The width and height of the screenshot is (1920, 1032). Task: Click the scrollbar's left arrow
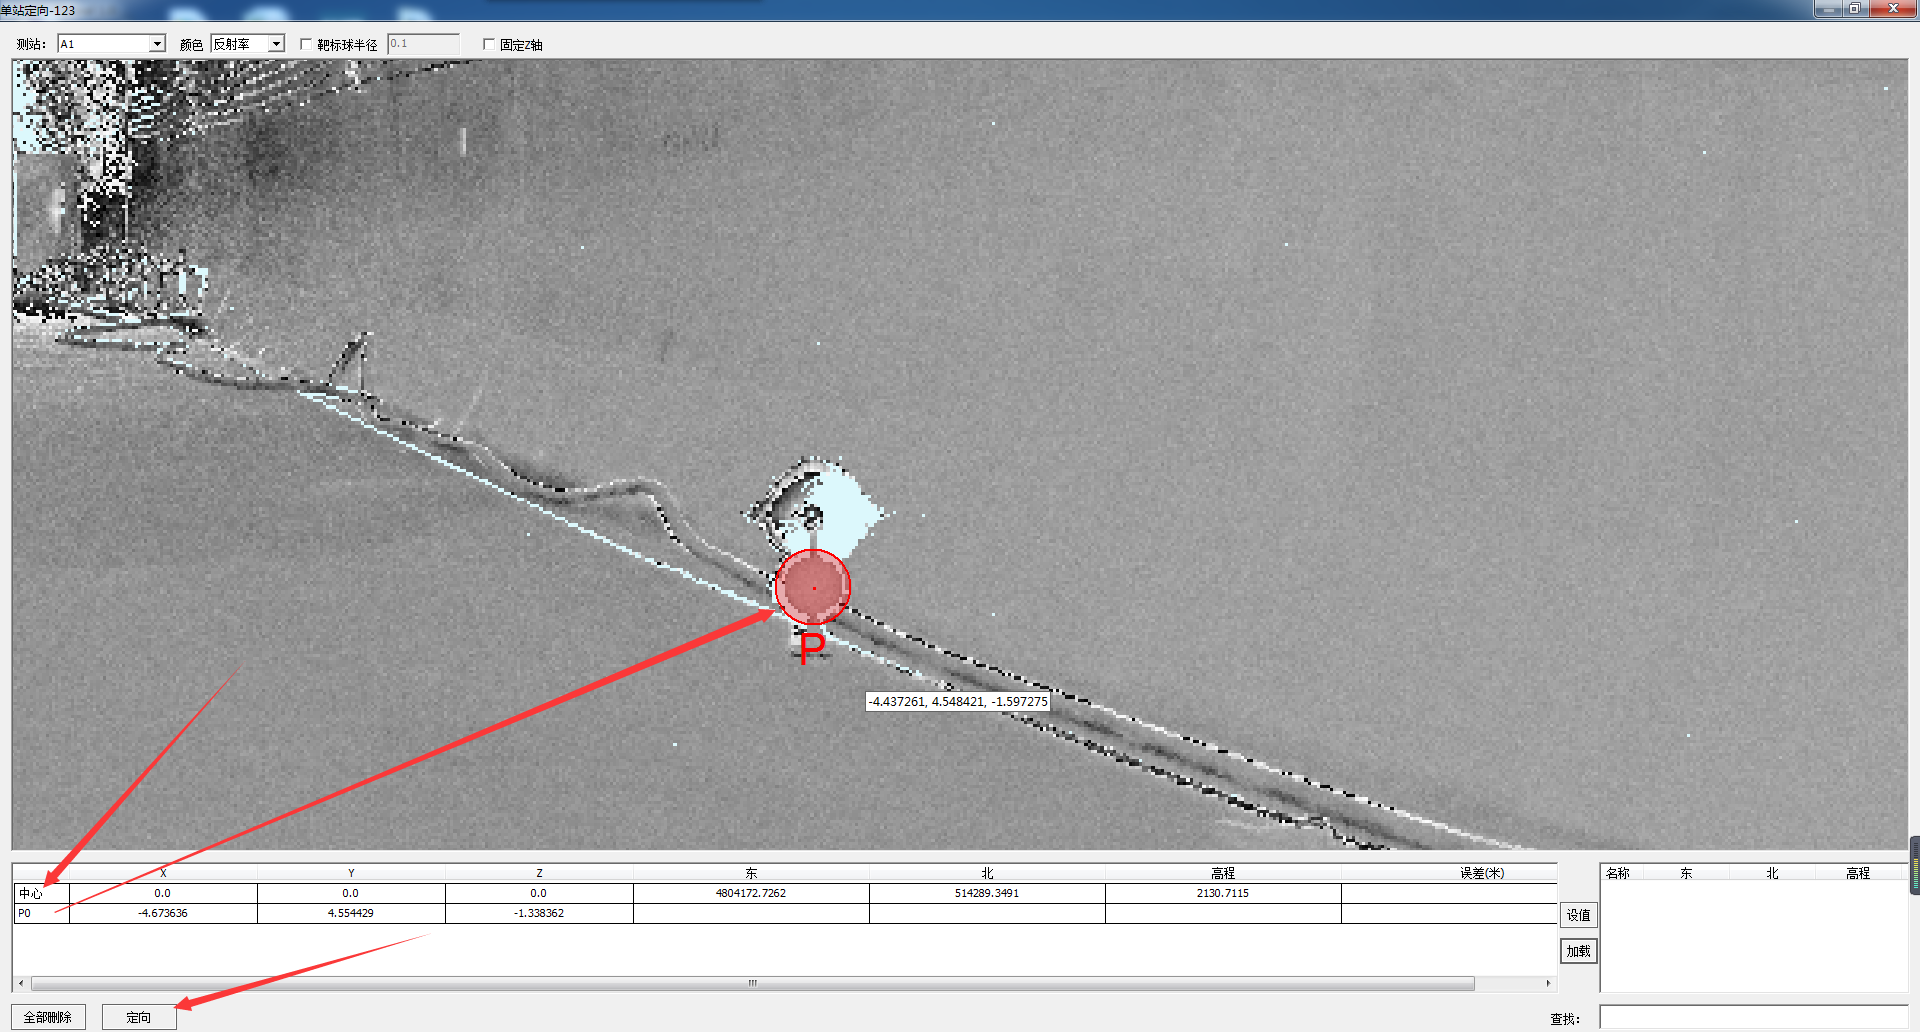21,983
